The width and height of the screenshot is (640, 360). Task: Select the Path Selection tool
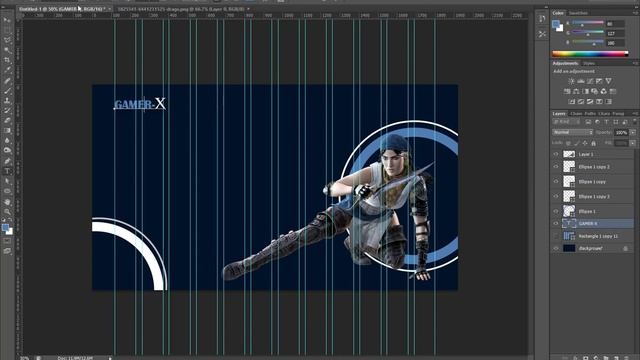coord(7,181)
